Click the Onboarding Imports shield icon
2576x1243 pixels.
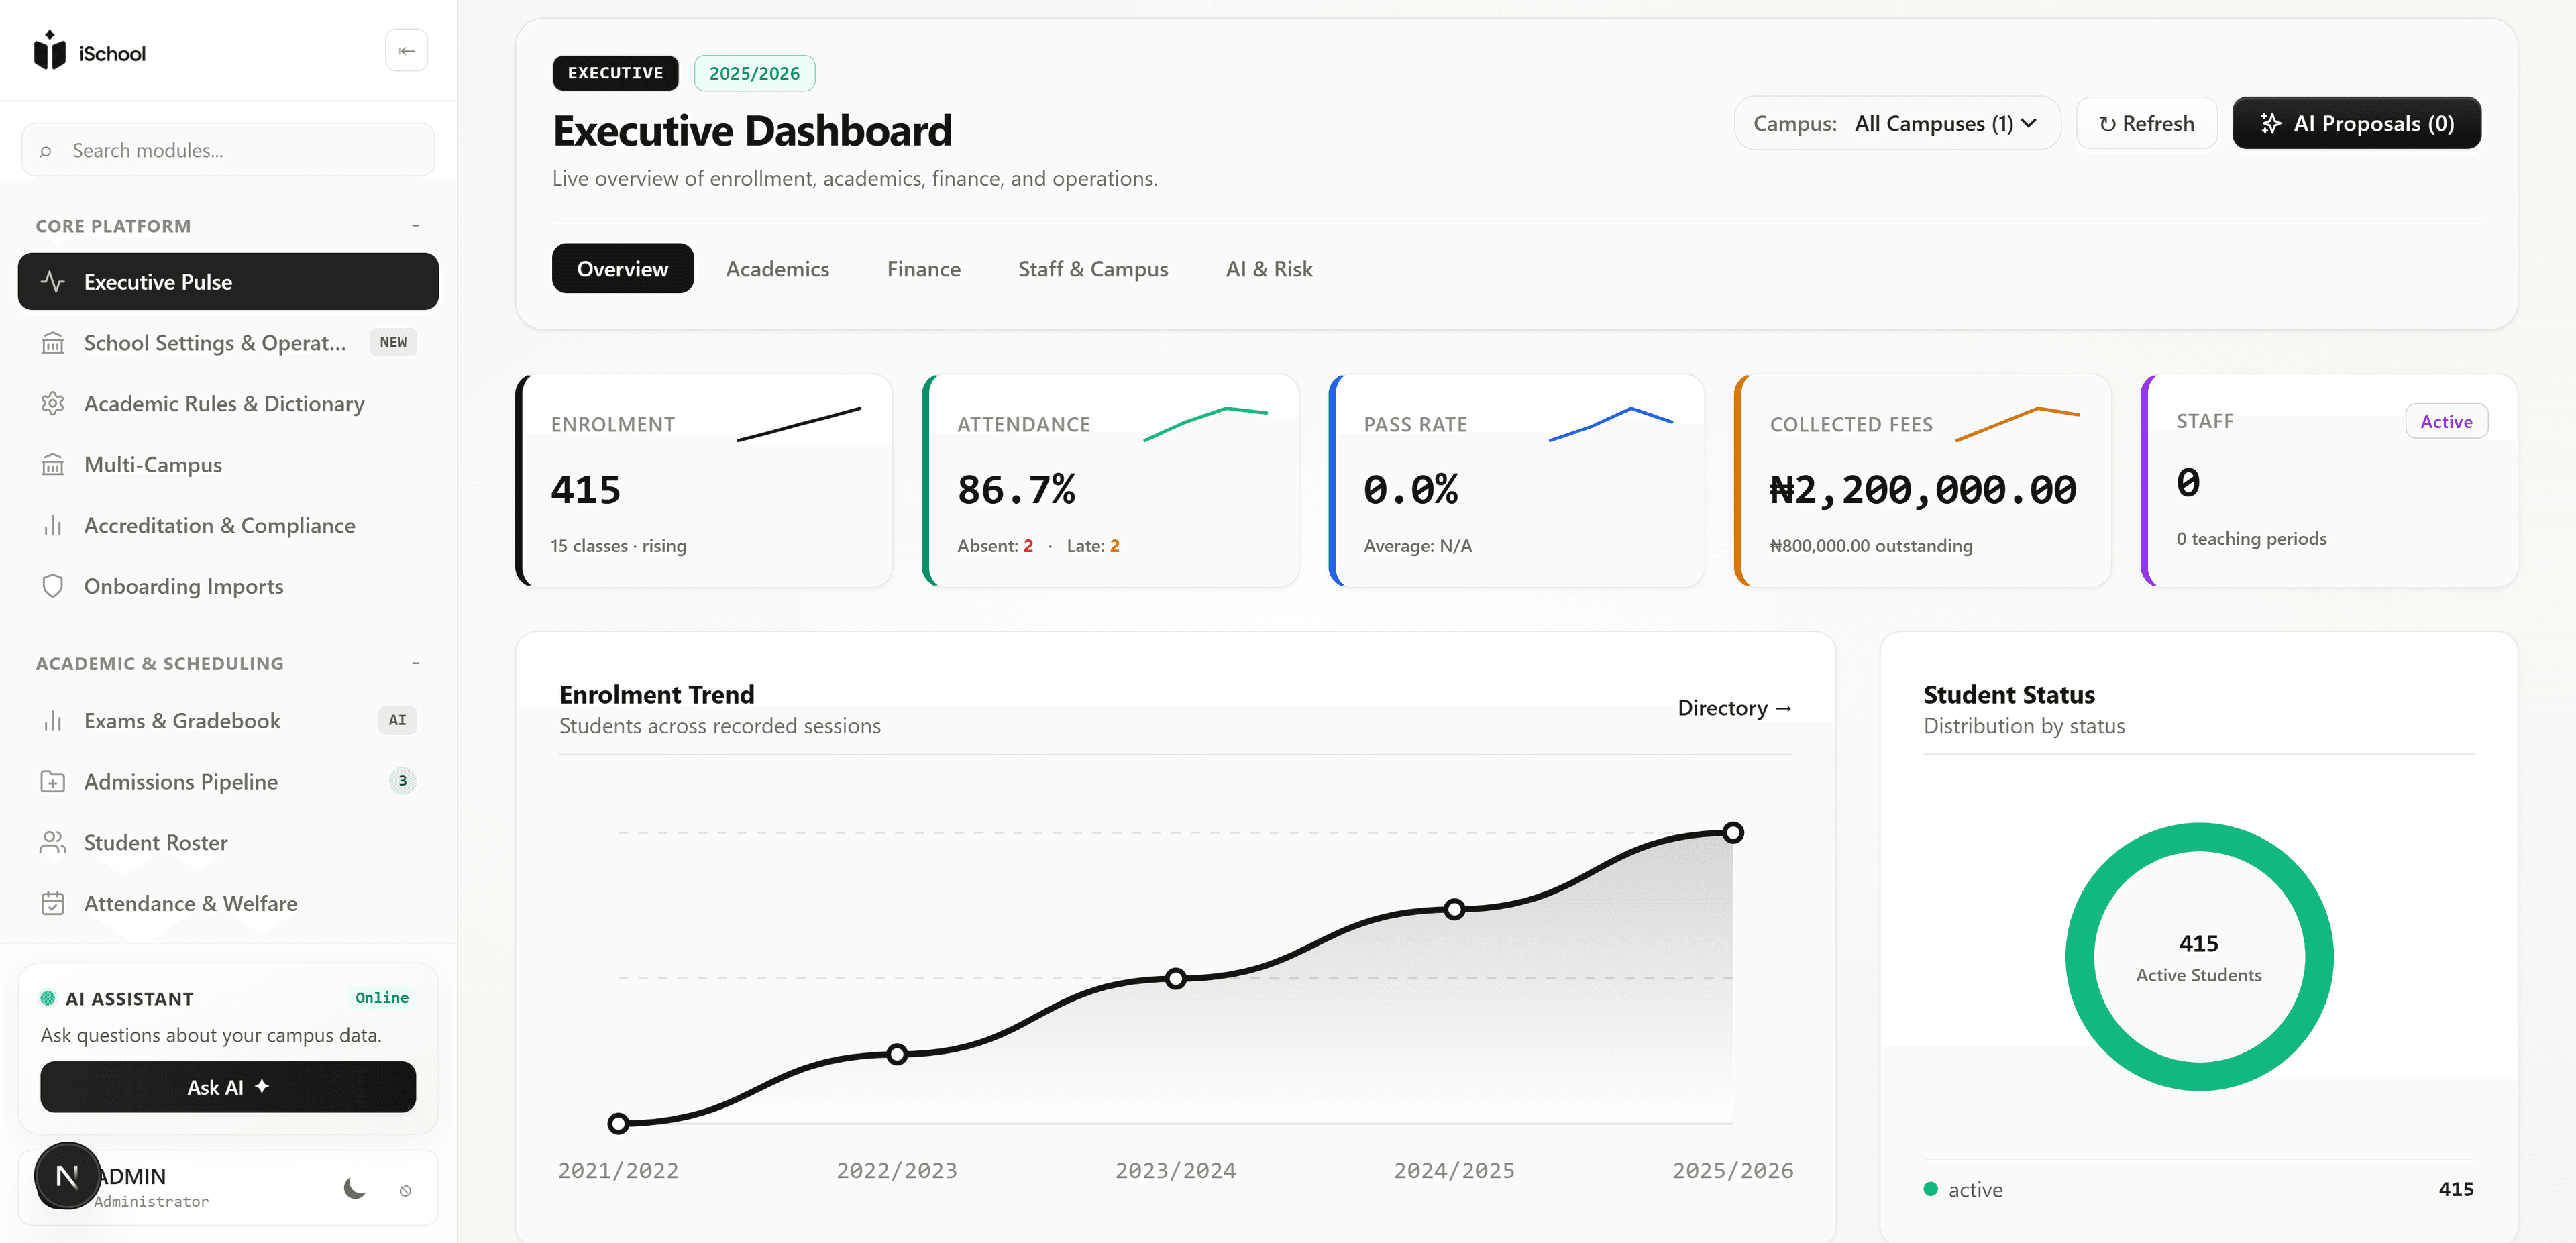tap(53, 586)
